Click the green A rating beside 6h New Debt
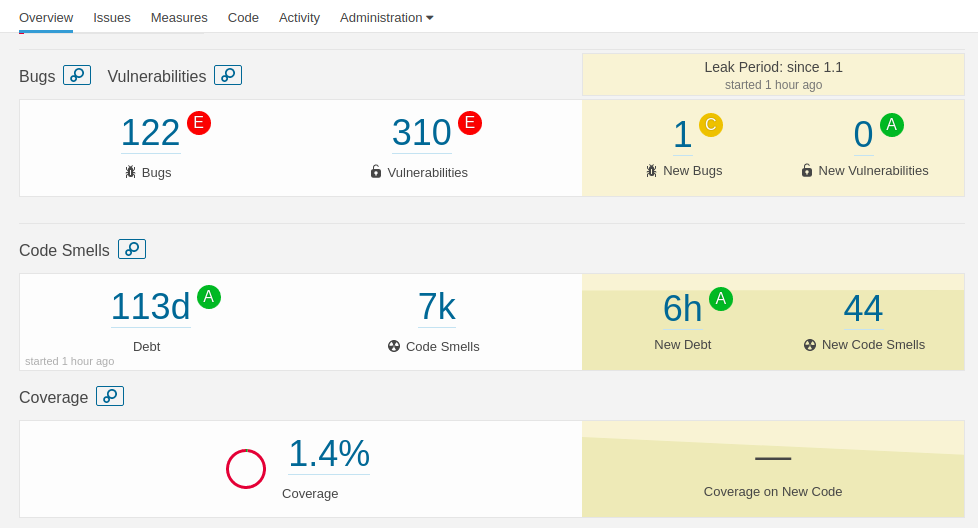 [721, 299]
